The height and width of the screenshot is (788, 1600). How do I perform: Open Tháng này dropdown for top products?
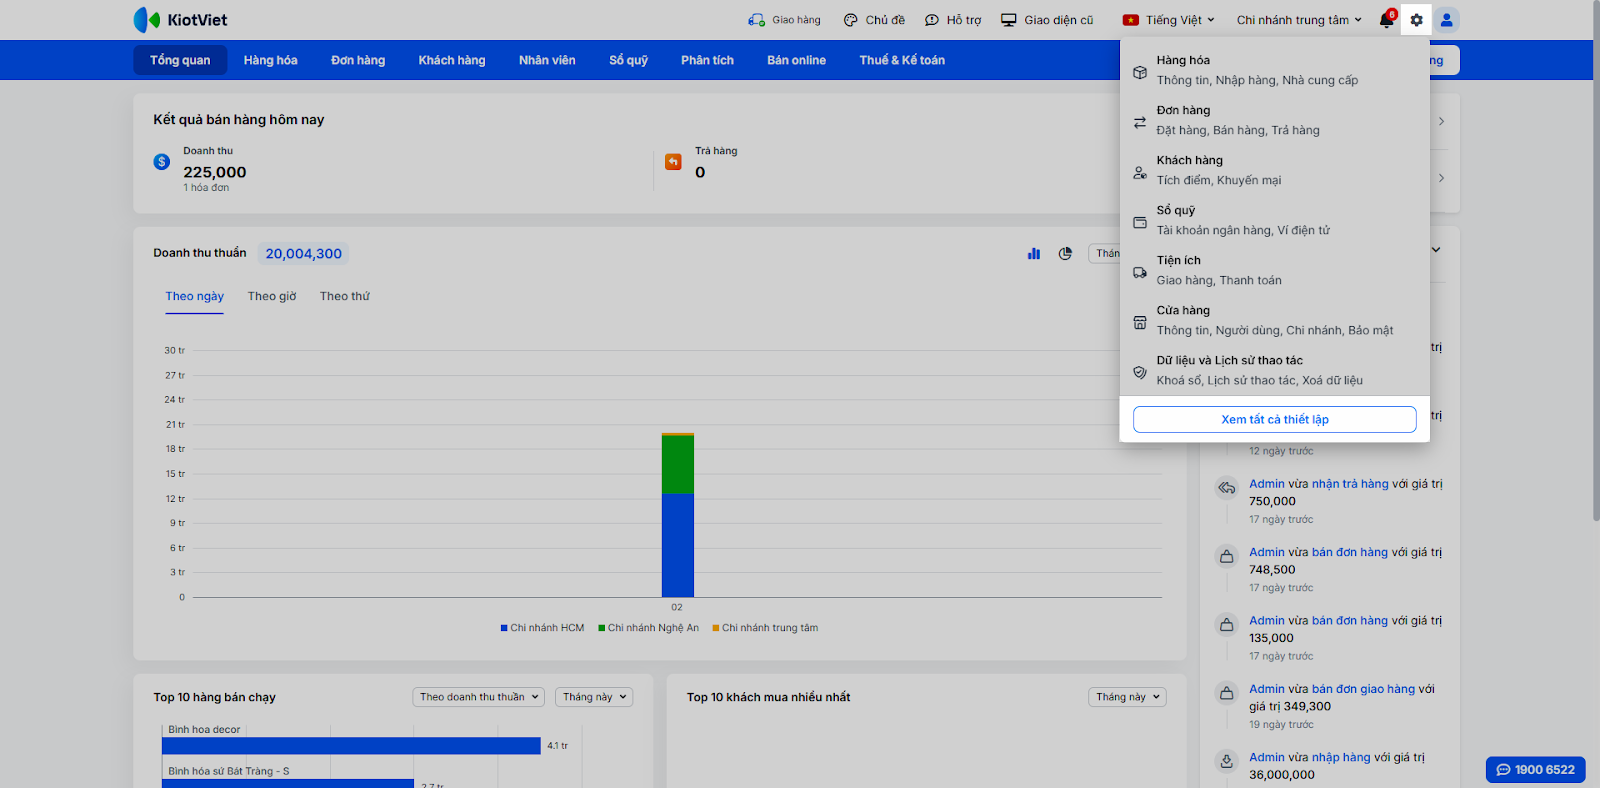point(594,697)
